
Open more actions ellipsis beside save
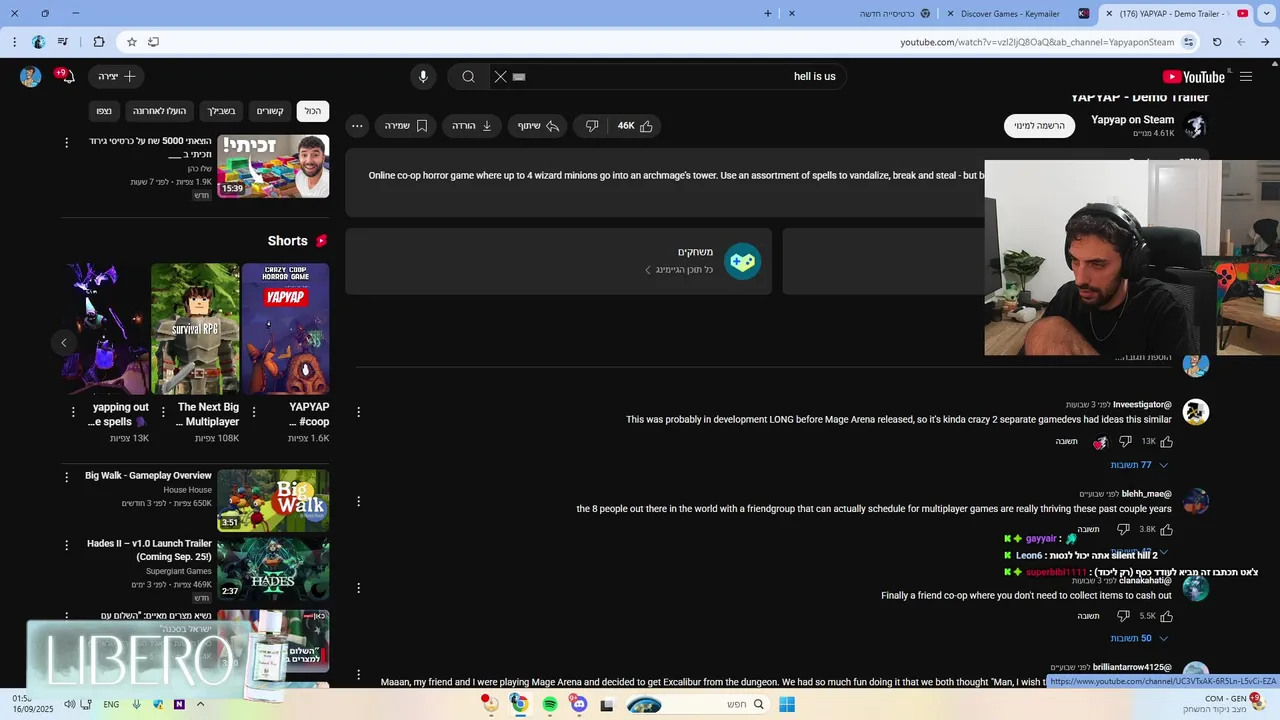click(357, 126)
